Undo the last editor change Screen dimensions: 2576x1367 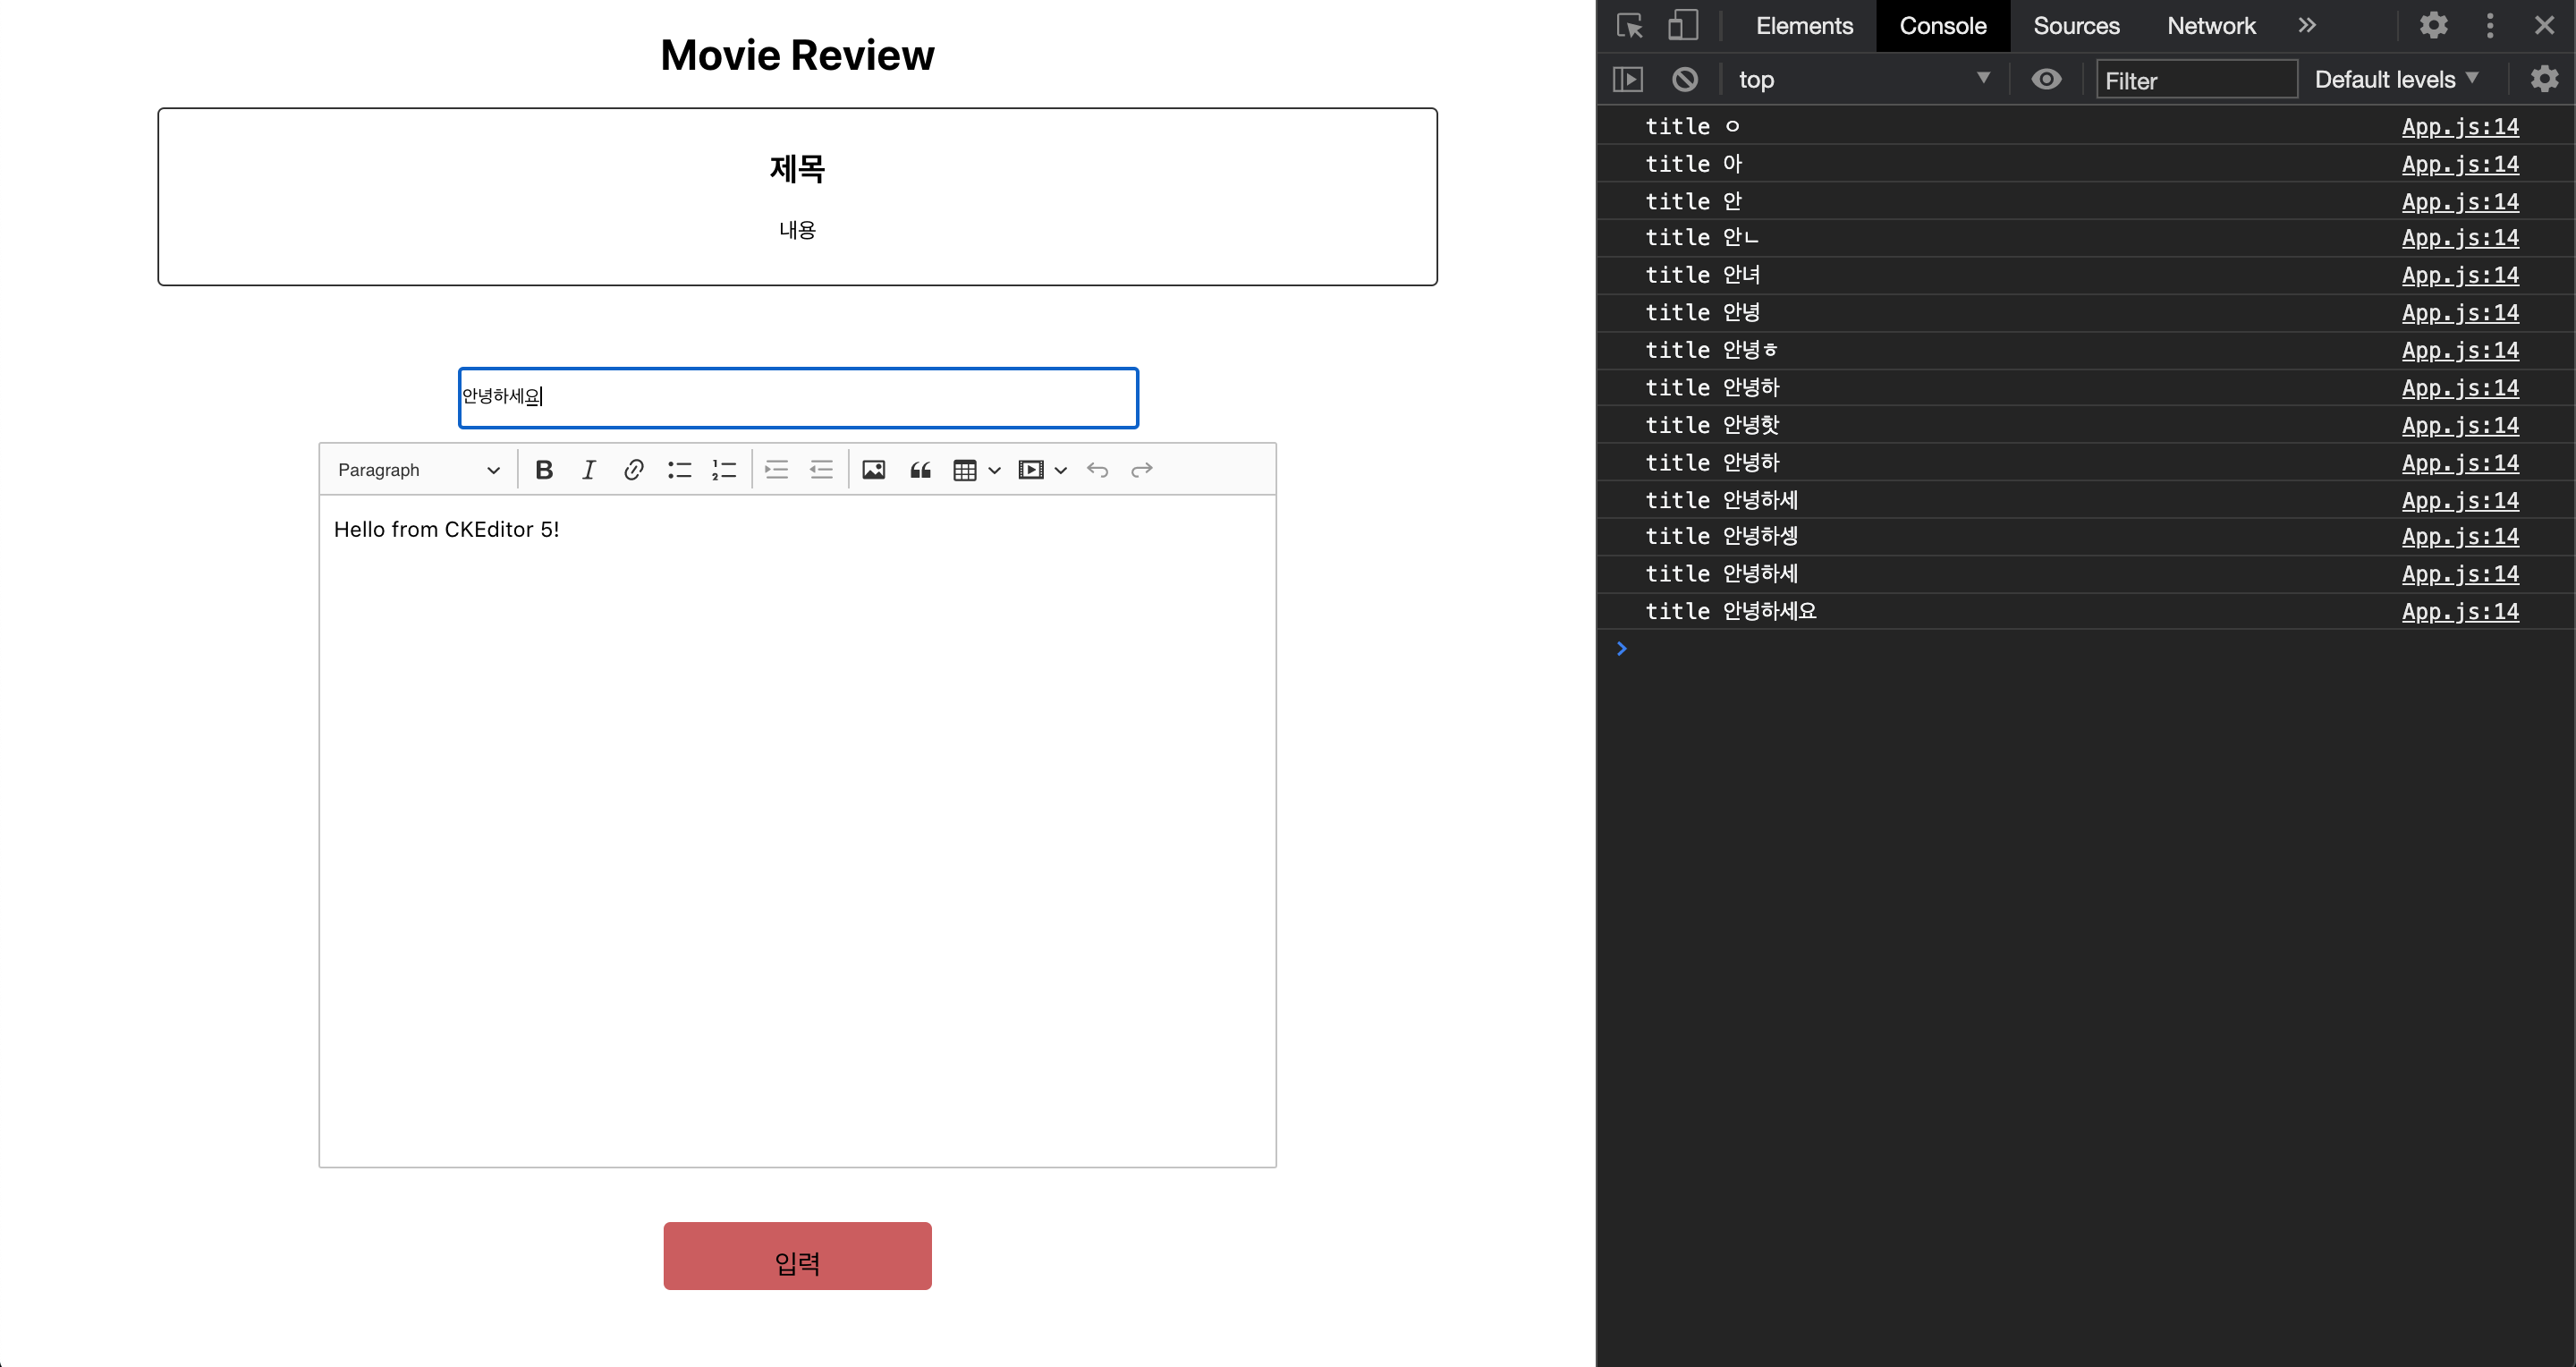click(x=1097, y=470)
